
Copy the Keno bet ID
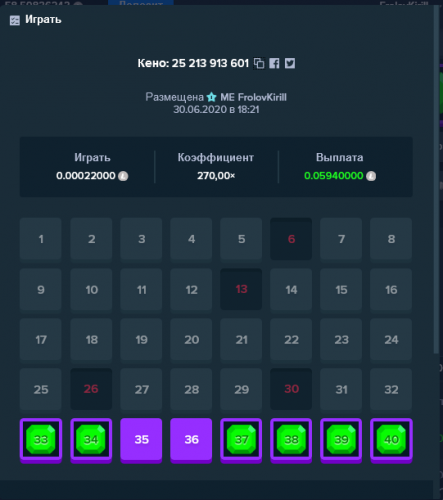(x=259, y=63)
